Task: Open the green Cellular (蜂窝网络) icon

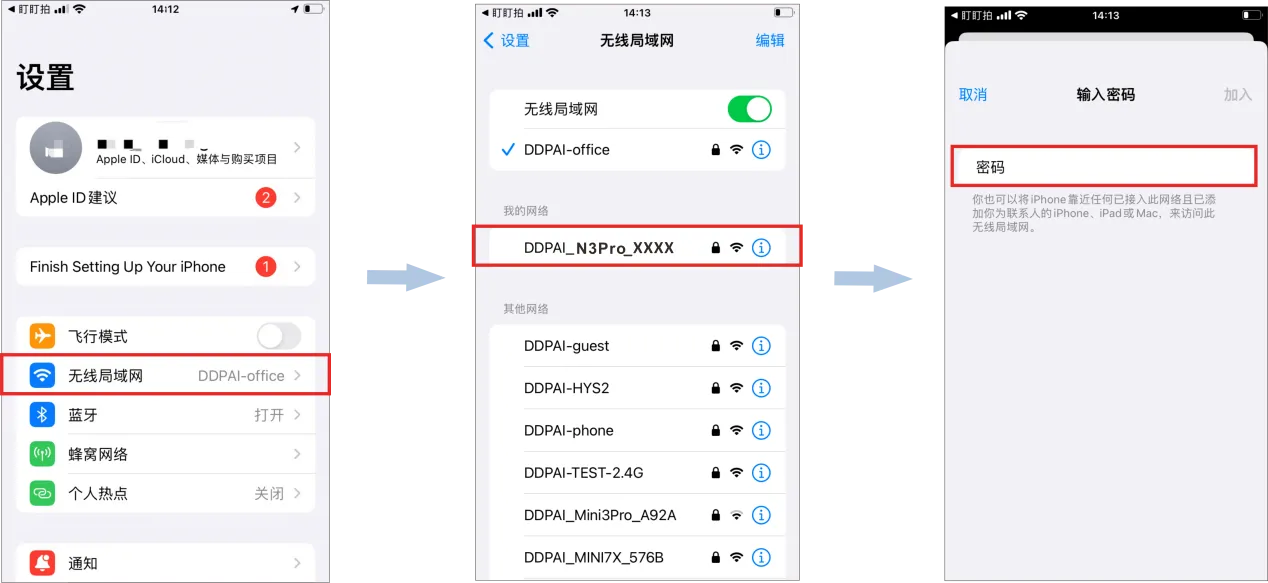Action: tap(42, 454)
